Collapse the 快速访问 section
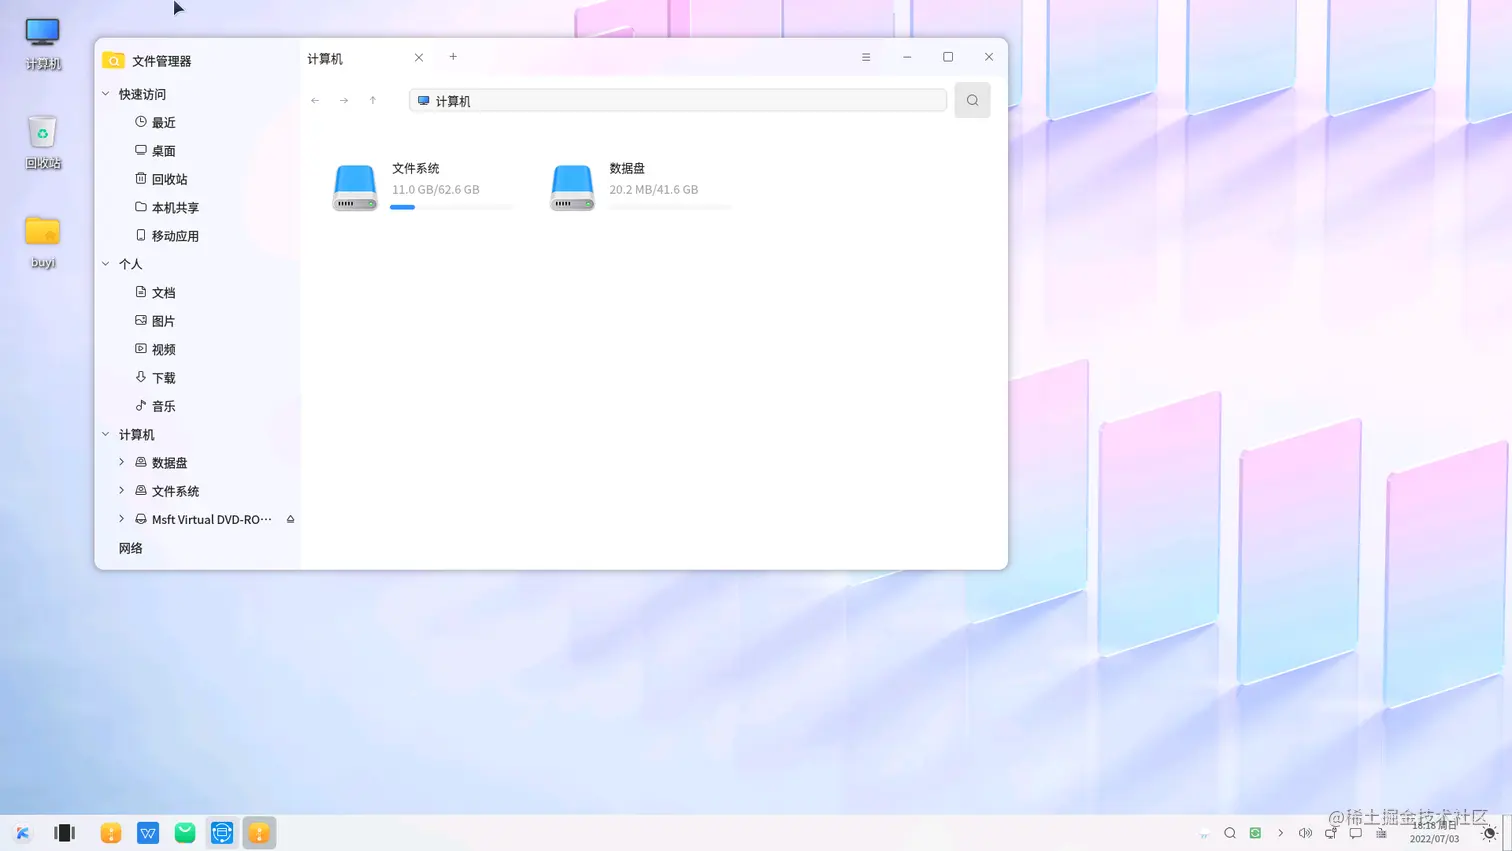 [x=106, y=94]
